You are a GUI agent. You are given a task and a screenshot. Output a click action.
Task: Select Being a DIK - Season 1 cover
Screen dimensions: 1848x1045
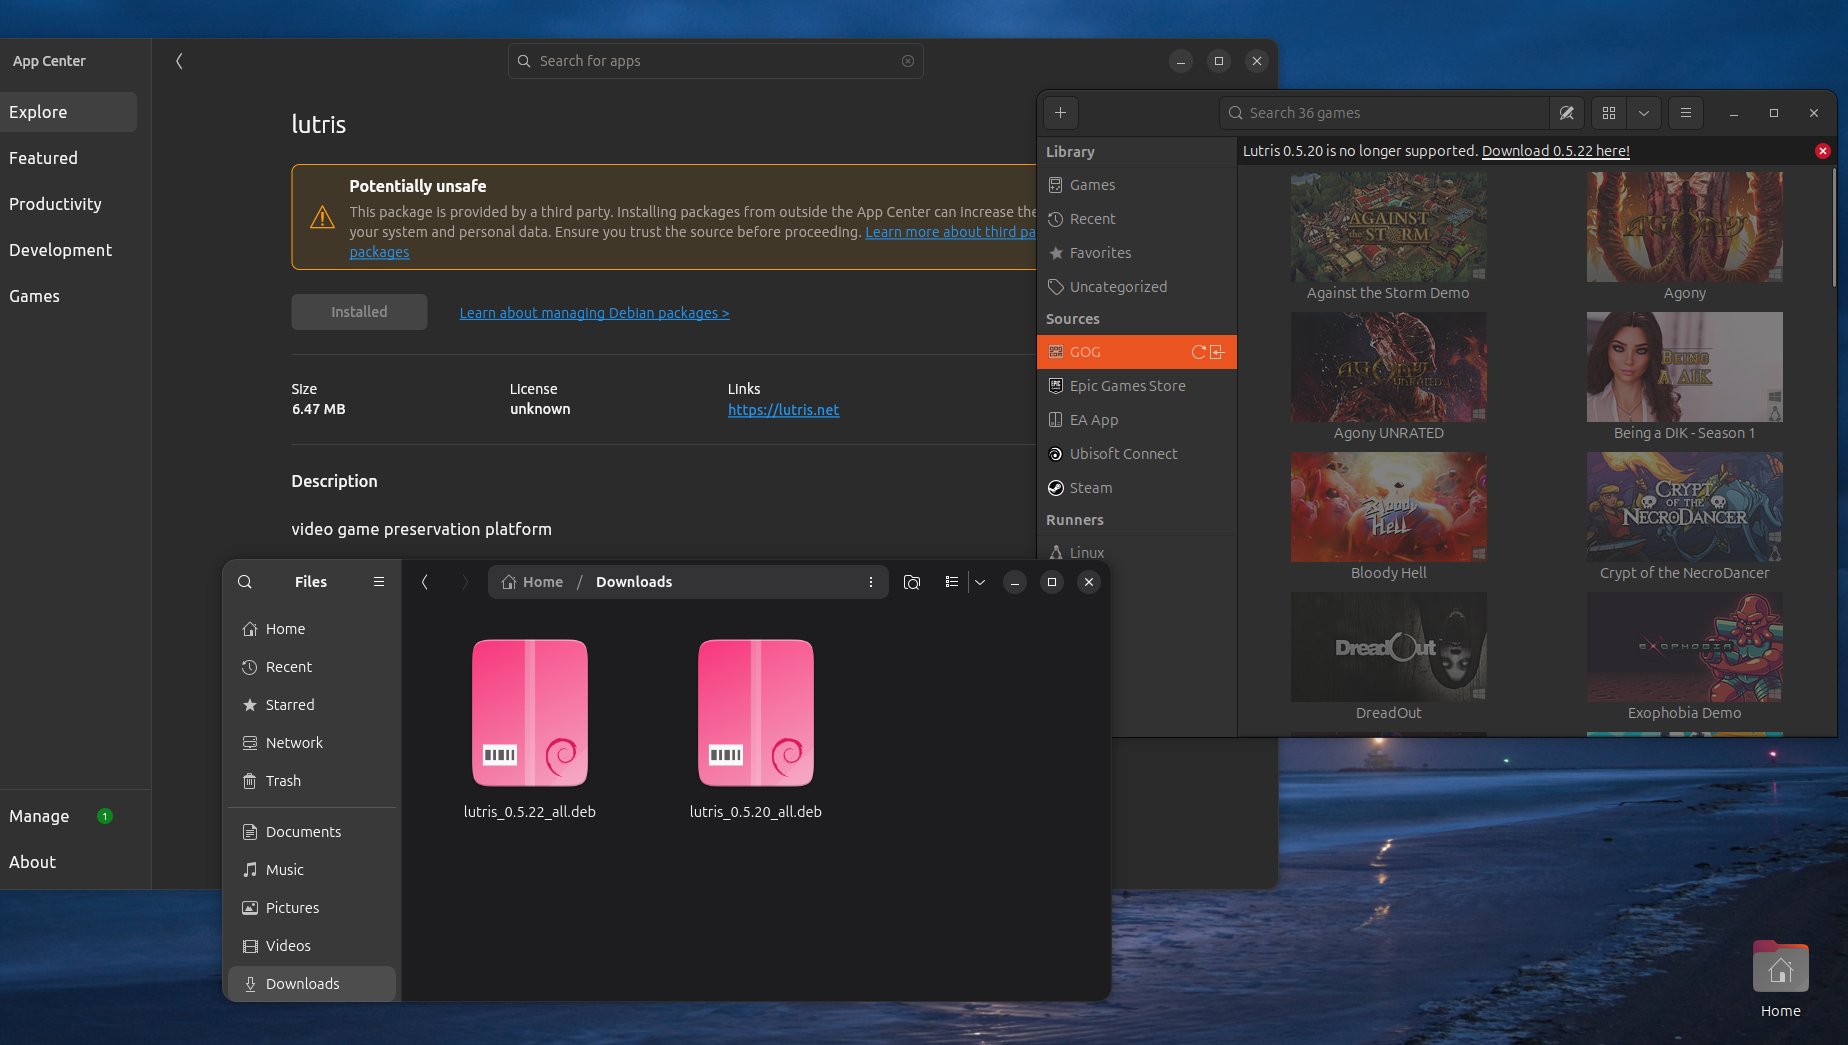1684,367
